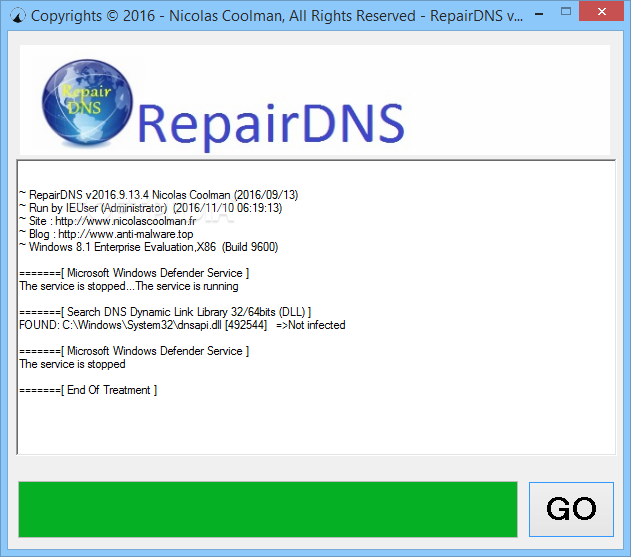Close the RepairDNS window
This screenshot has height=557, width=631.
(602, 11)
